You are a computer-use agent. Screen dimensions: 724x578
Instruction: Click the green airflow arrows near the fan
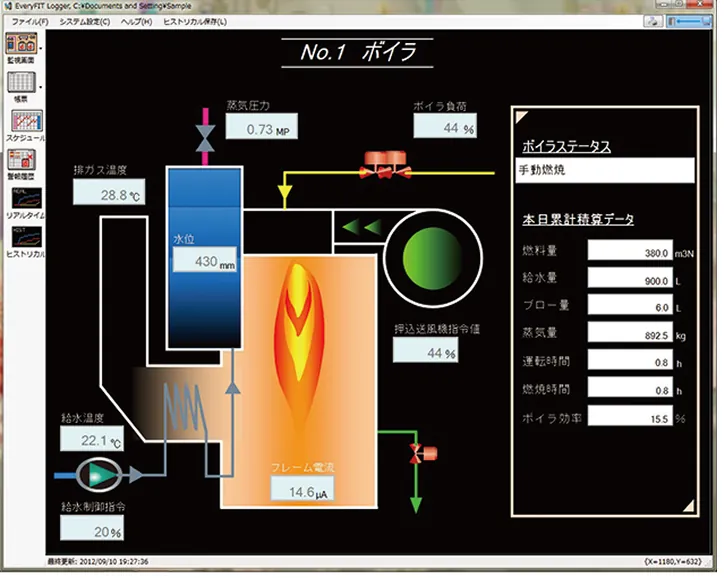[362, 227]
